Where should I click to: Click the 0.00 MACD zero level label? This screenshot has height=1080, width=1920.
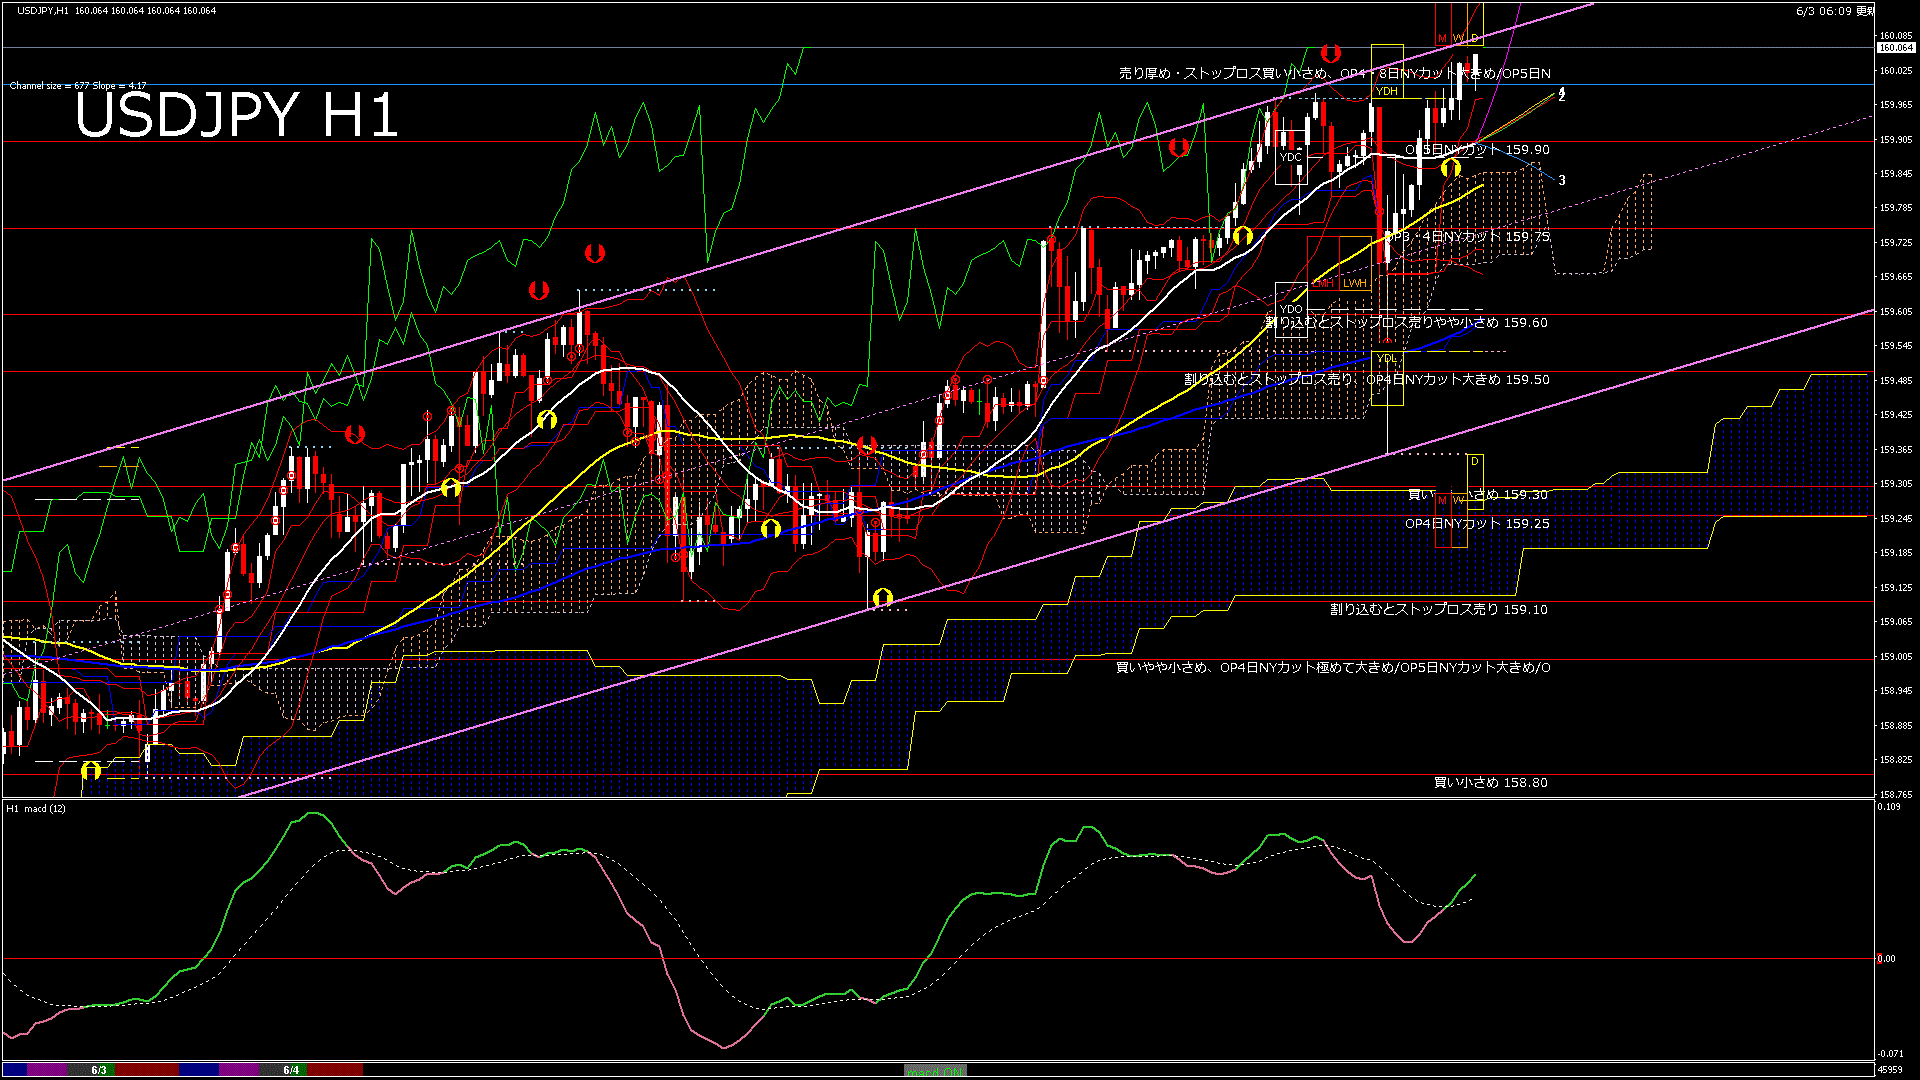coord(1886,959)
